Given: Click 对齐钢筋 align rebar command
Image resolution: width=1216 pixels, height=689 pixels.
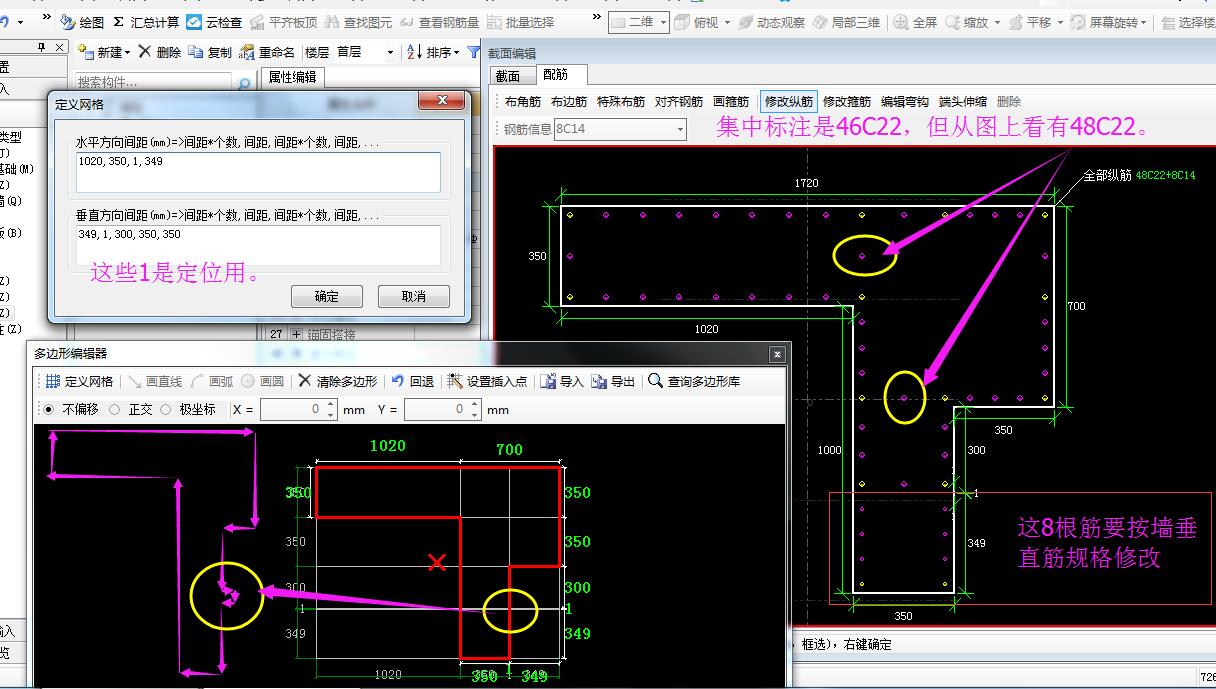Looking at the screenshot, I should pyautogui.click(x=679, y=102).
